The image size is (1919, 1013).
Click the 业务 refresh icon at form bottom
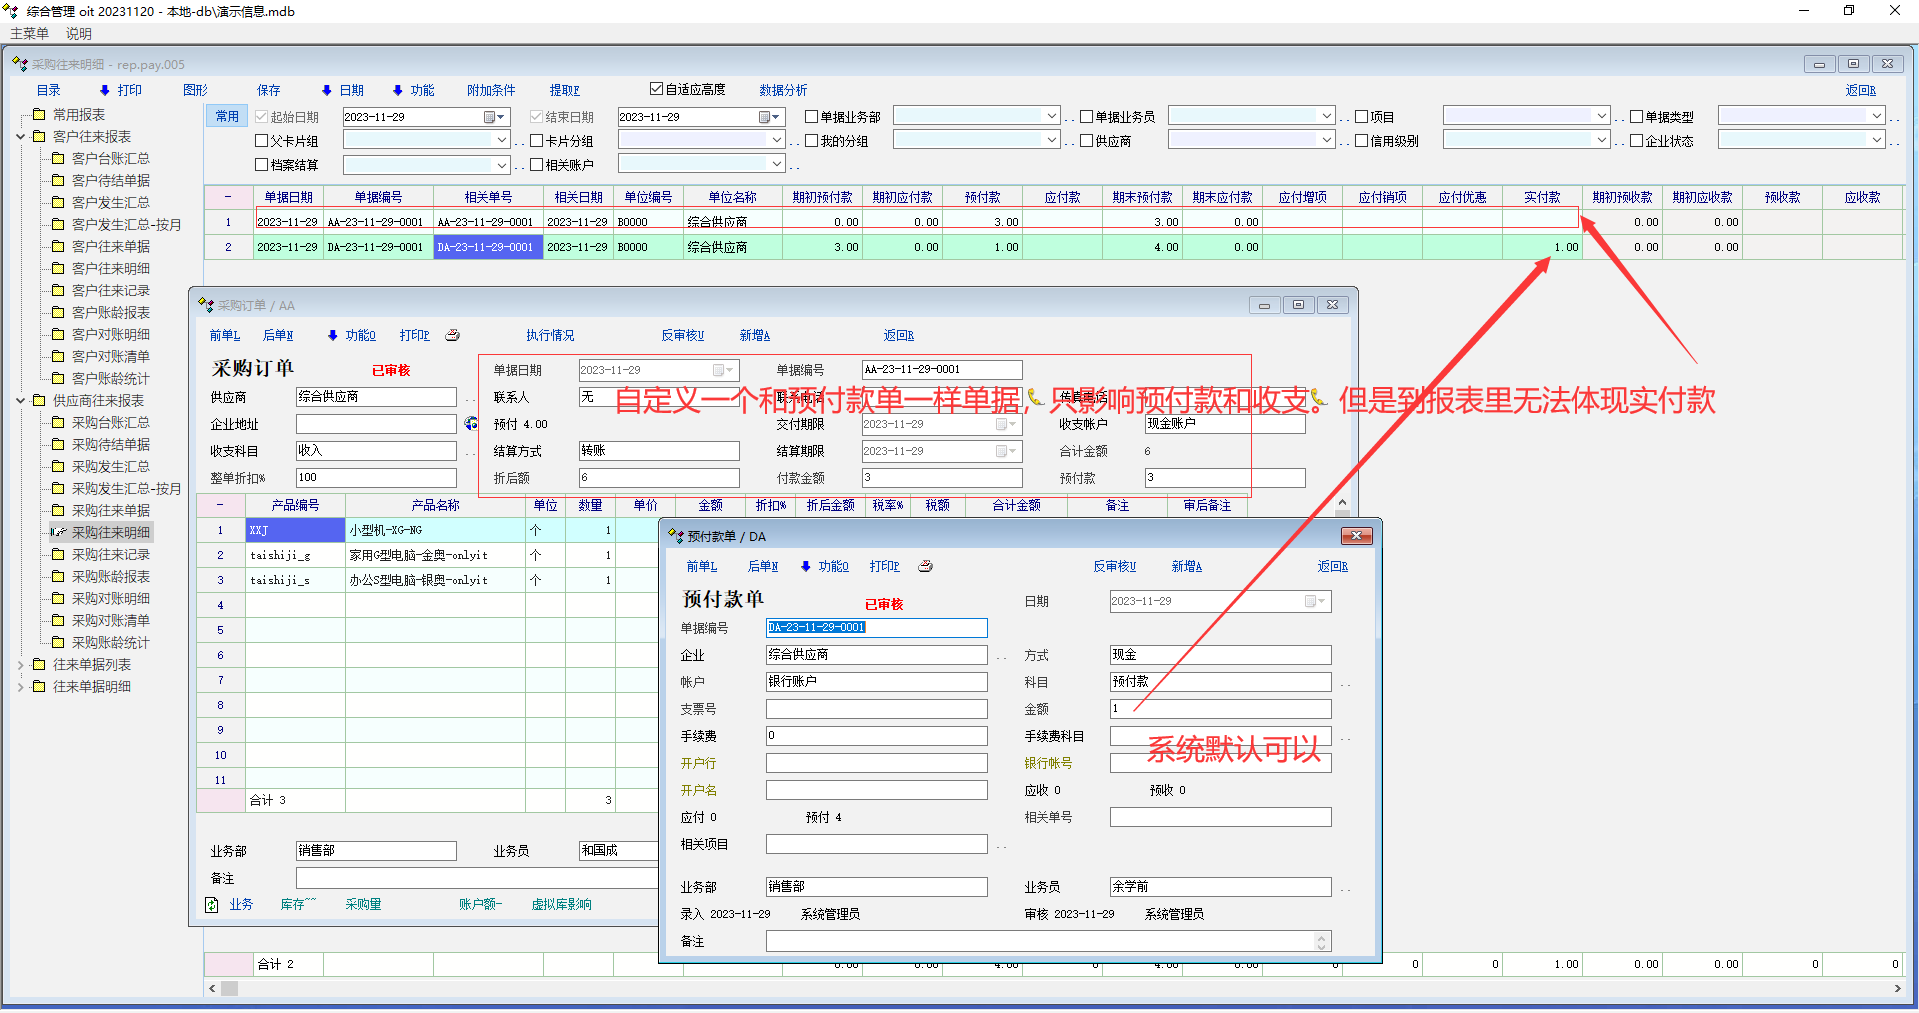212,905
